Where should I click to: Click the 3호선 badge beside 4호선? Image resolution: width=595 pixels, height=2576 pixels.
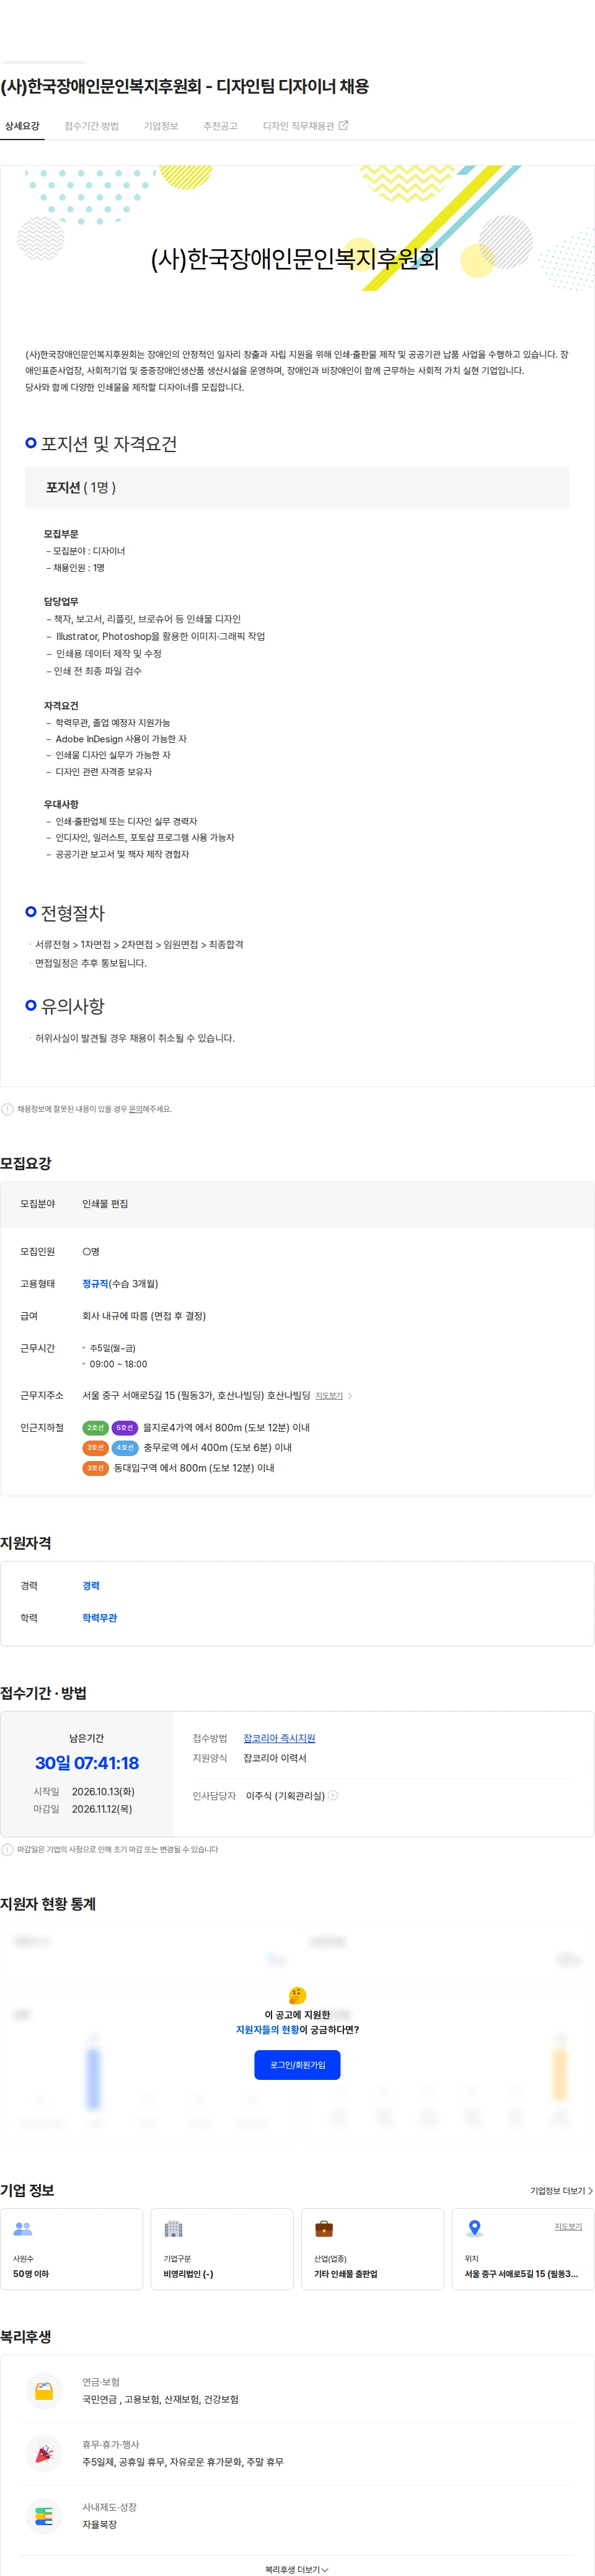pyautogui.click(x=95, y=1447)
